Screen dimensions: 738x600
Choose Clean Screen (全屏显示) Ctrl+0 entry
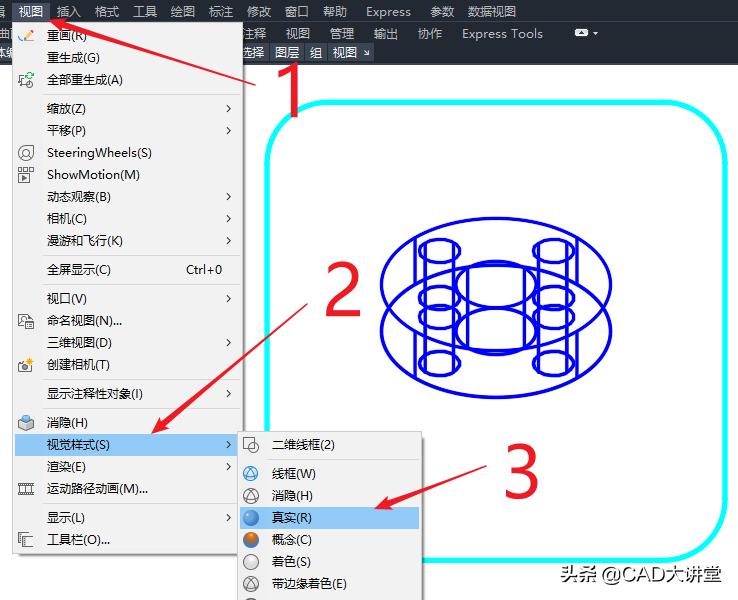click(x=127, y=270)
